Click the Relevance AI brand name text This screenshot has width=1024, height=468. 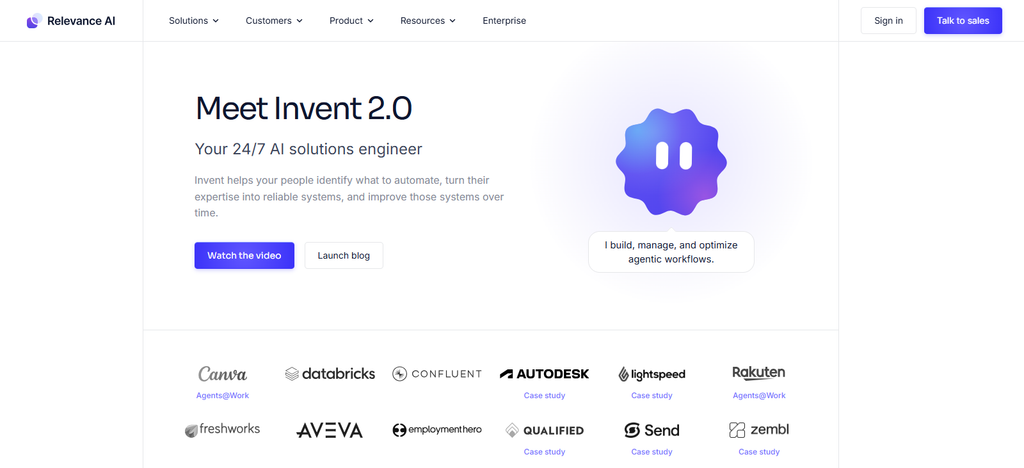(81, 21)
